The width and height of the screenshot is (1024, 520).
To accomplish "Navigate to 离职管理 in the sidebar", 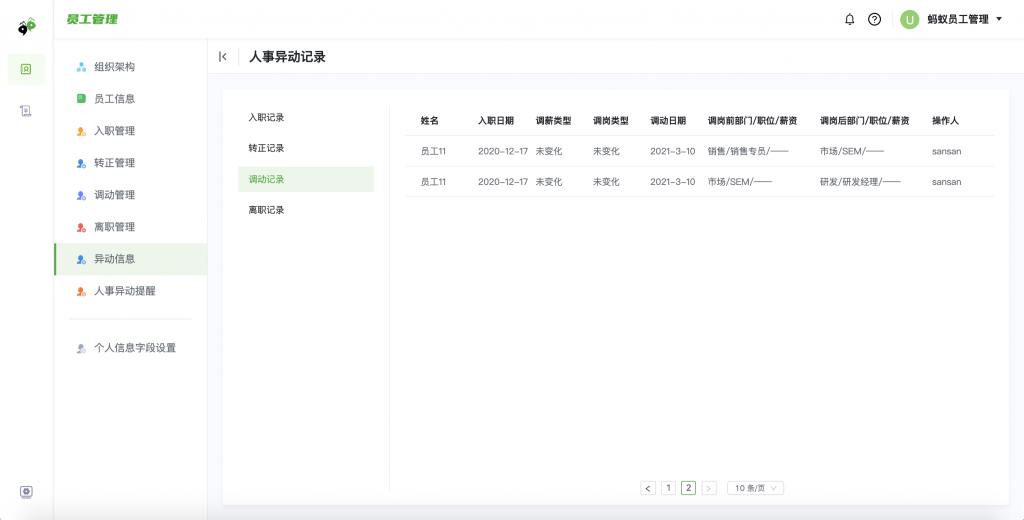I will coord(114,227).
